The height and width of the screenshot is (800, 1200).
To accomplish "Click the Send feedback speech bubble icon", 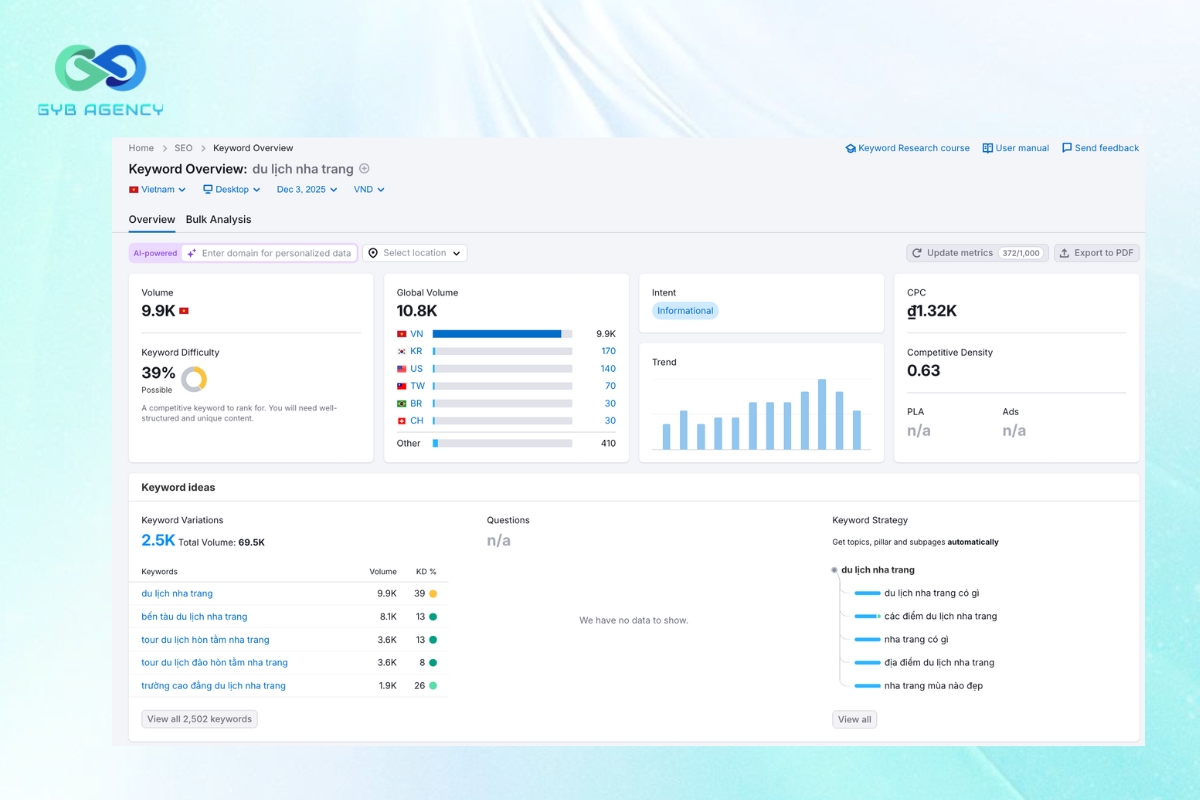I will (x=1067, y=148).
